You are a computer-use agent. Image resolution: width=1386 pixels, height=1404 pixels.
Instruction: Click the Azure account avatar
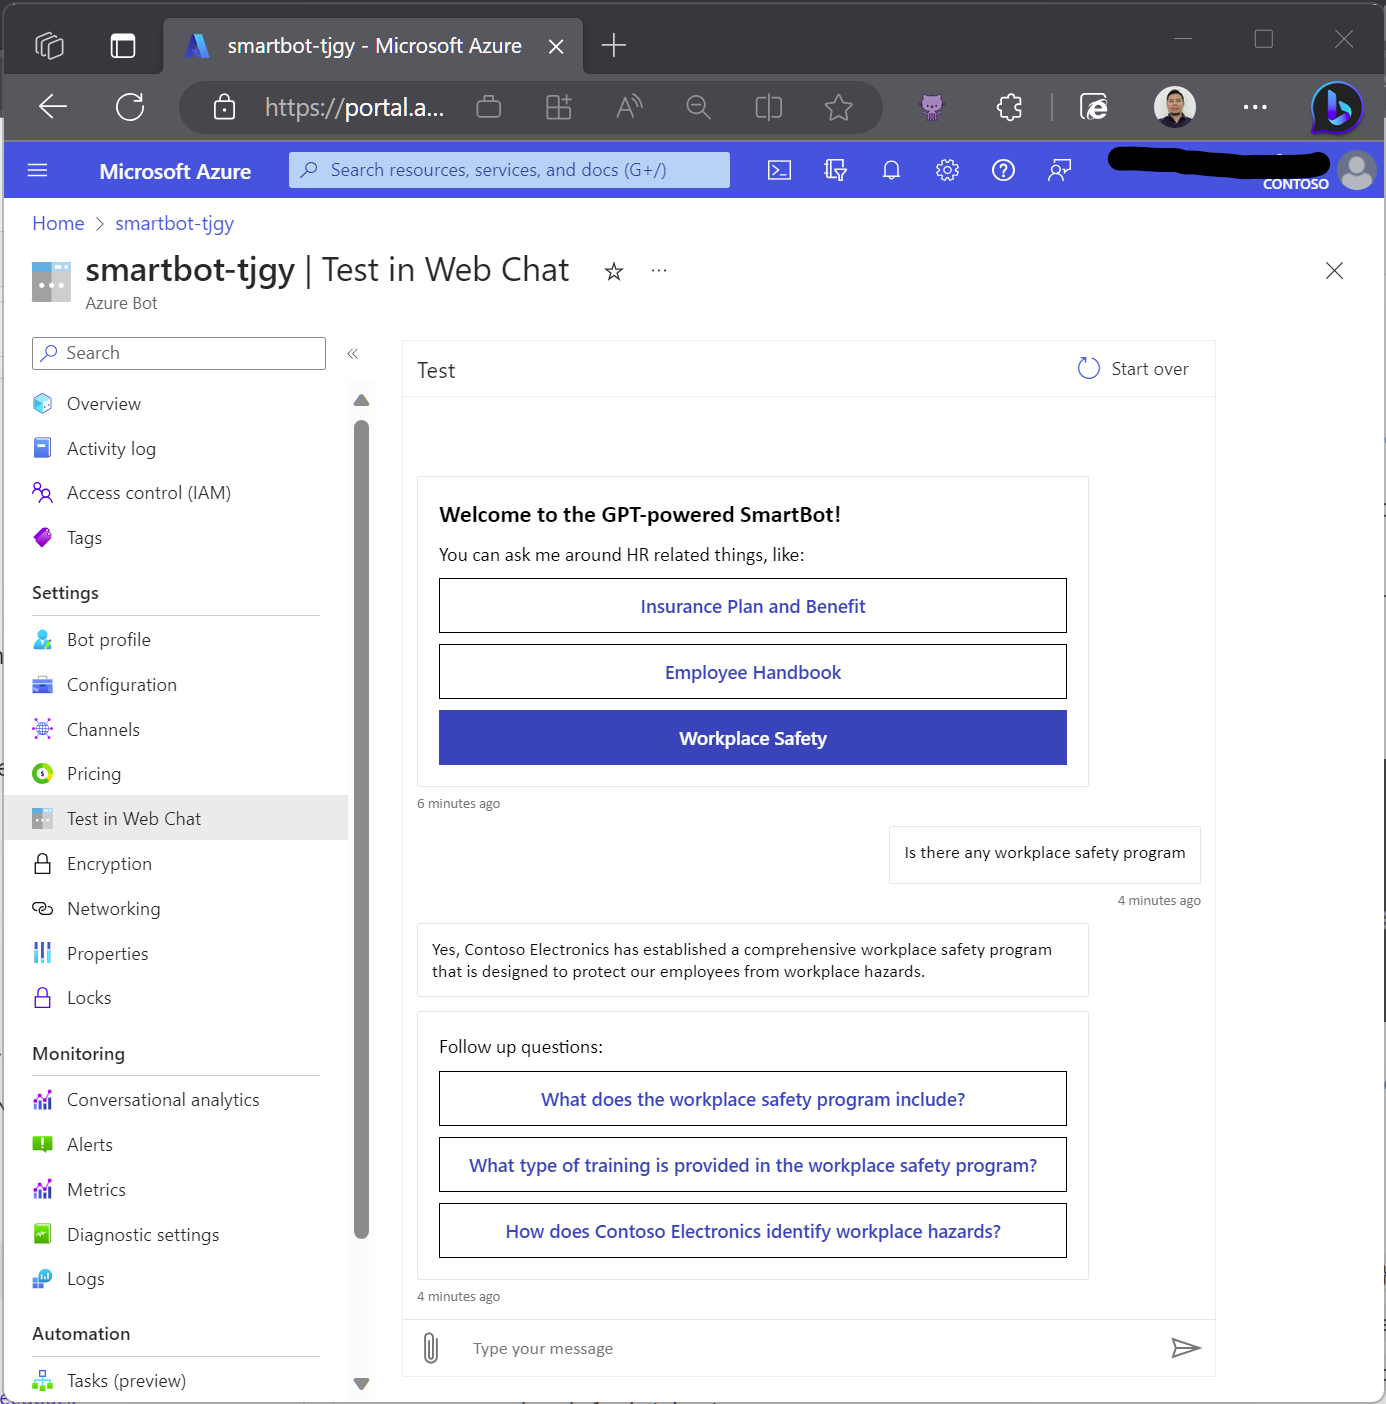coord(1356,170)
